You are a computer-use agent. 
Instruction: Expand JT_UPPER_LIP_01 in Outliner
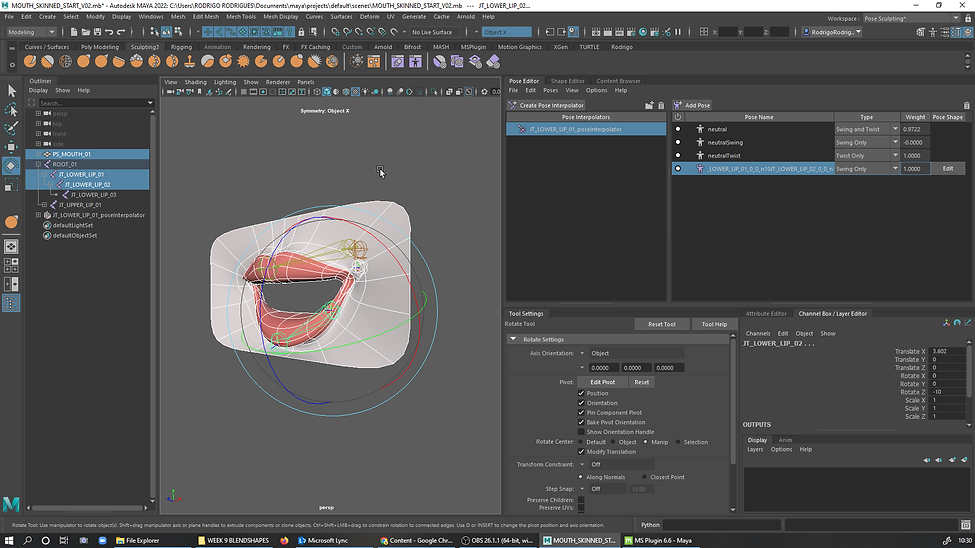[x=44, y=205]
